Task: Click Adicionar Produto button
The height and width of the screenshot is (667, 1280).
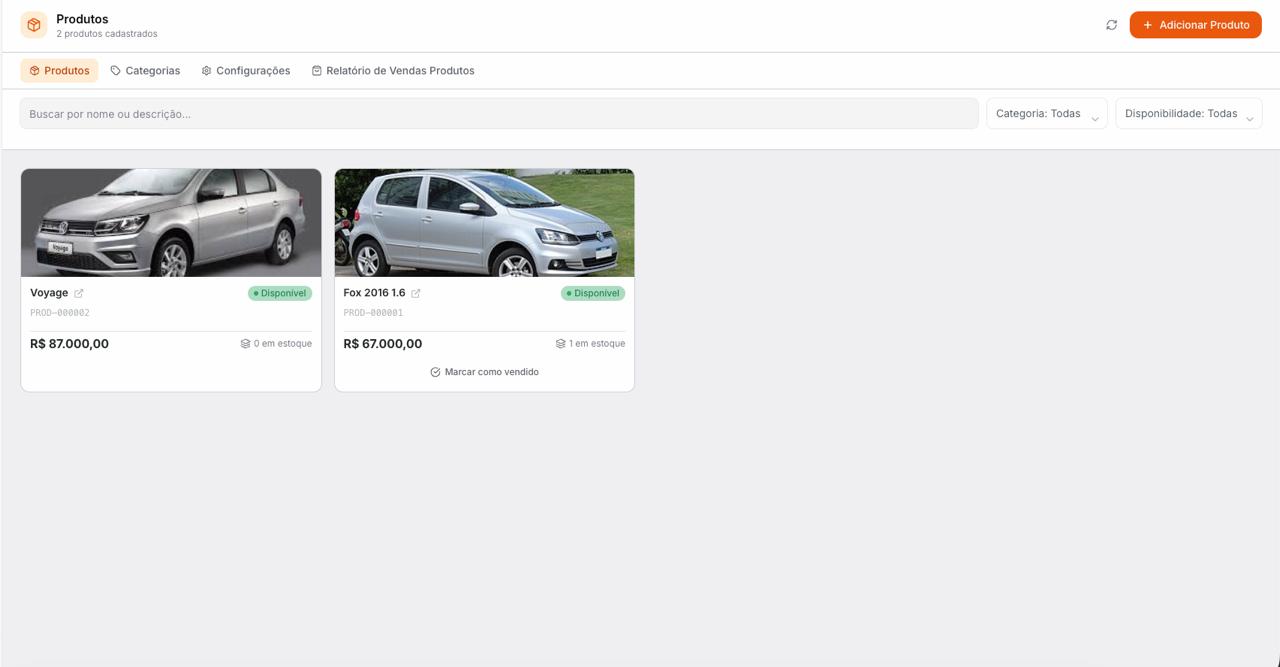Action: coord(1195,25)
